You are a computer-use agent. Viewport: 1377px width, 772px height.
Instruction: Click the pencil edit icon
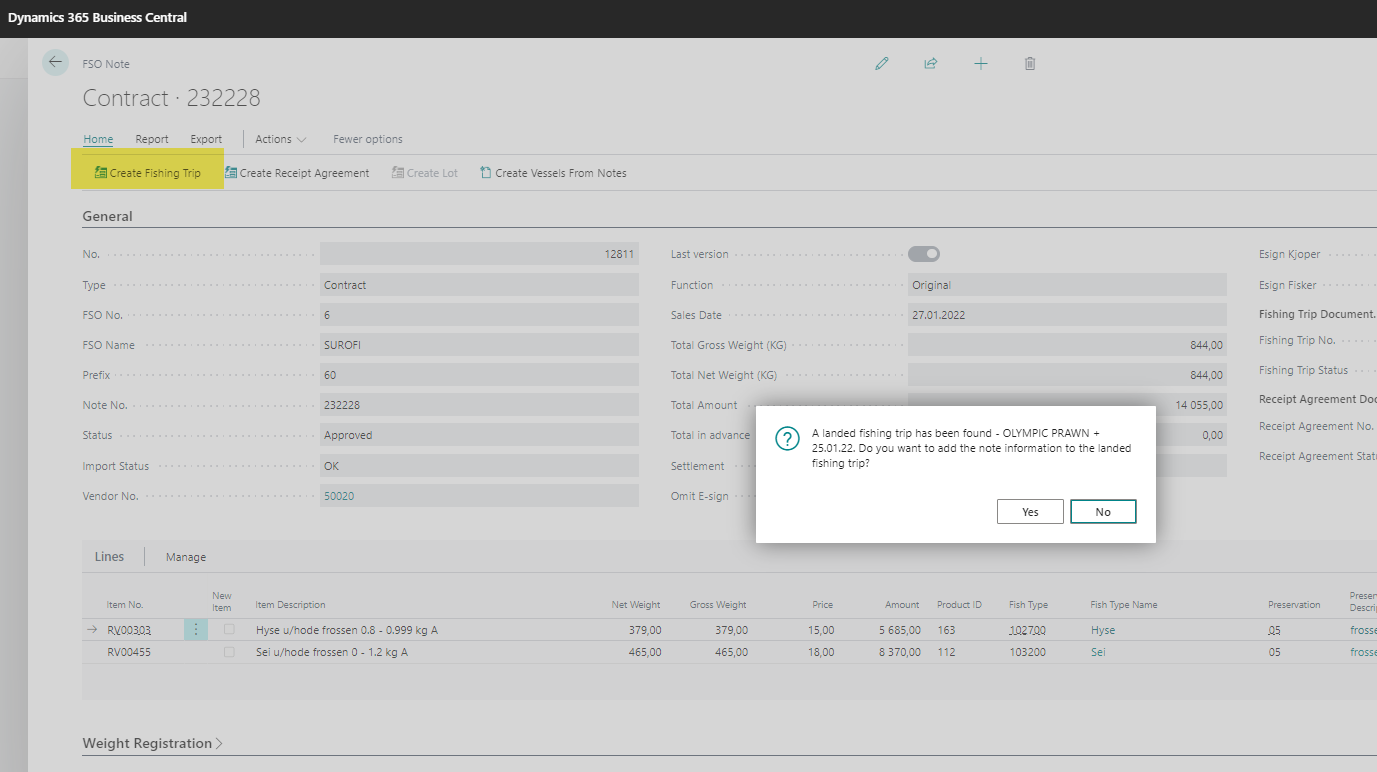point(881,64)
